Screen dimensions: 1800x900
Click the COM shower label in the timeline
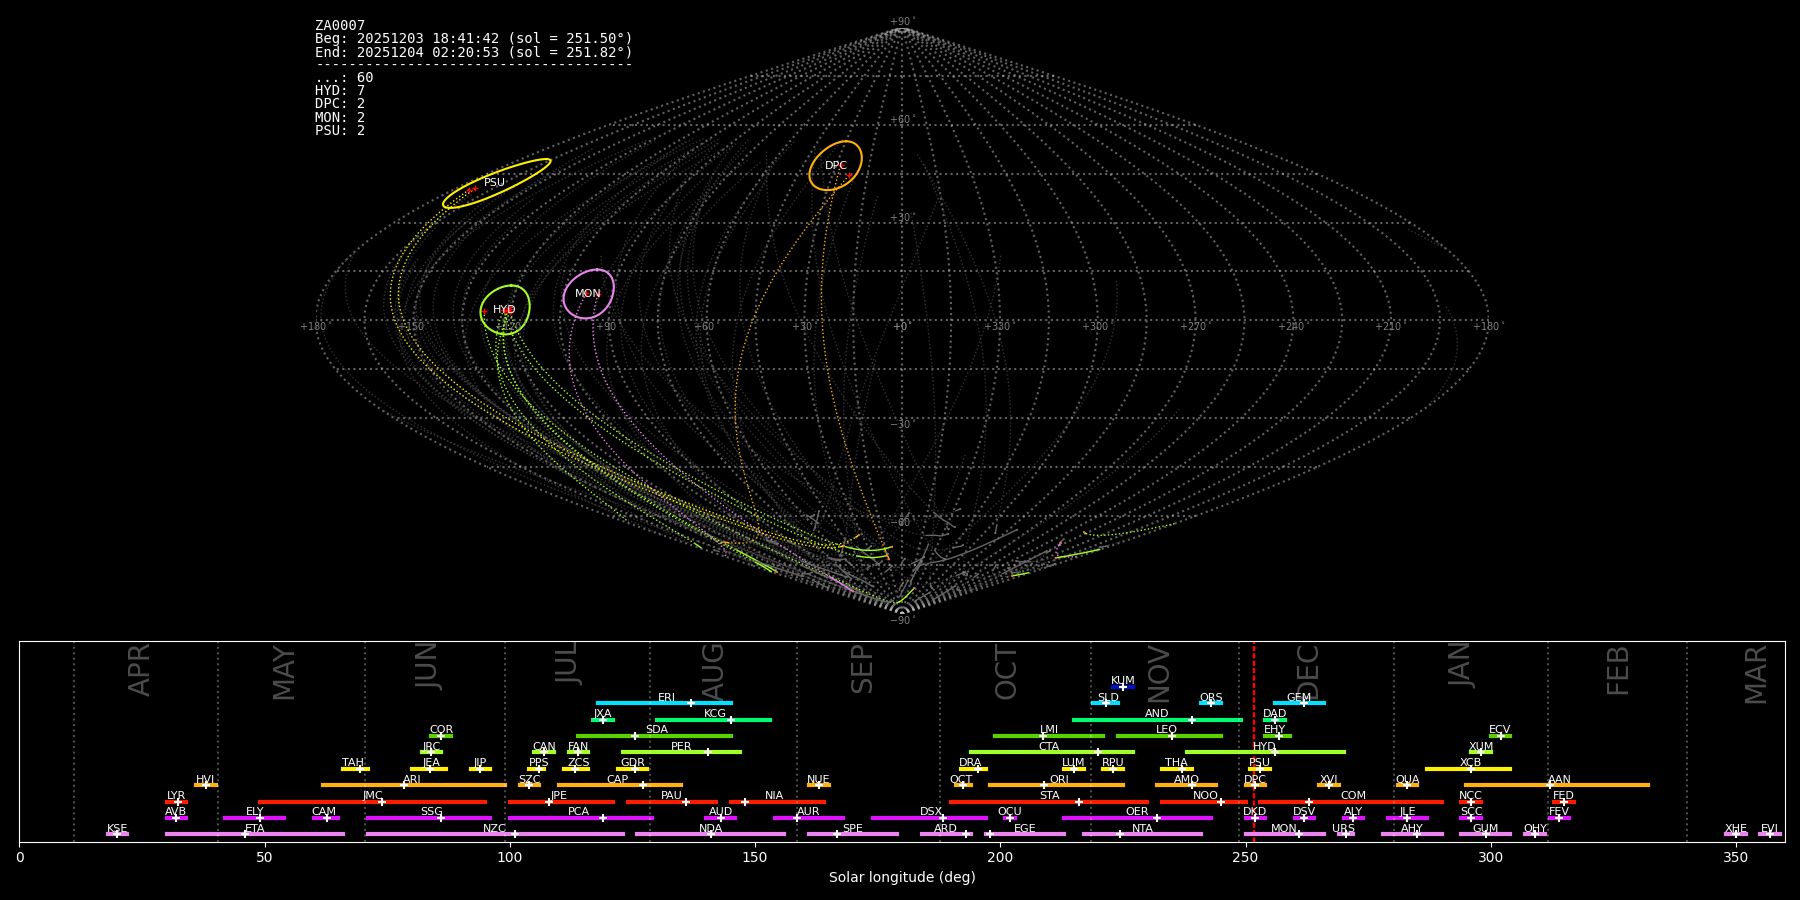(x=1353, y=796)
